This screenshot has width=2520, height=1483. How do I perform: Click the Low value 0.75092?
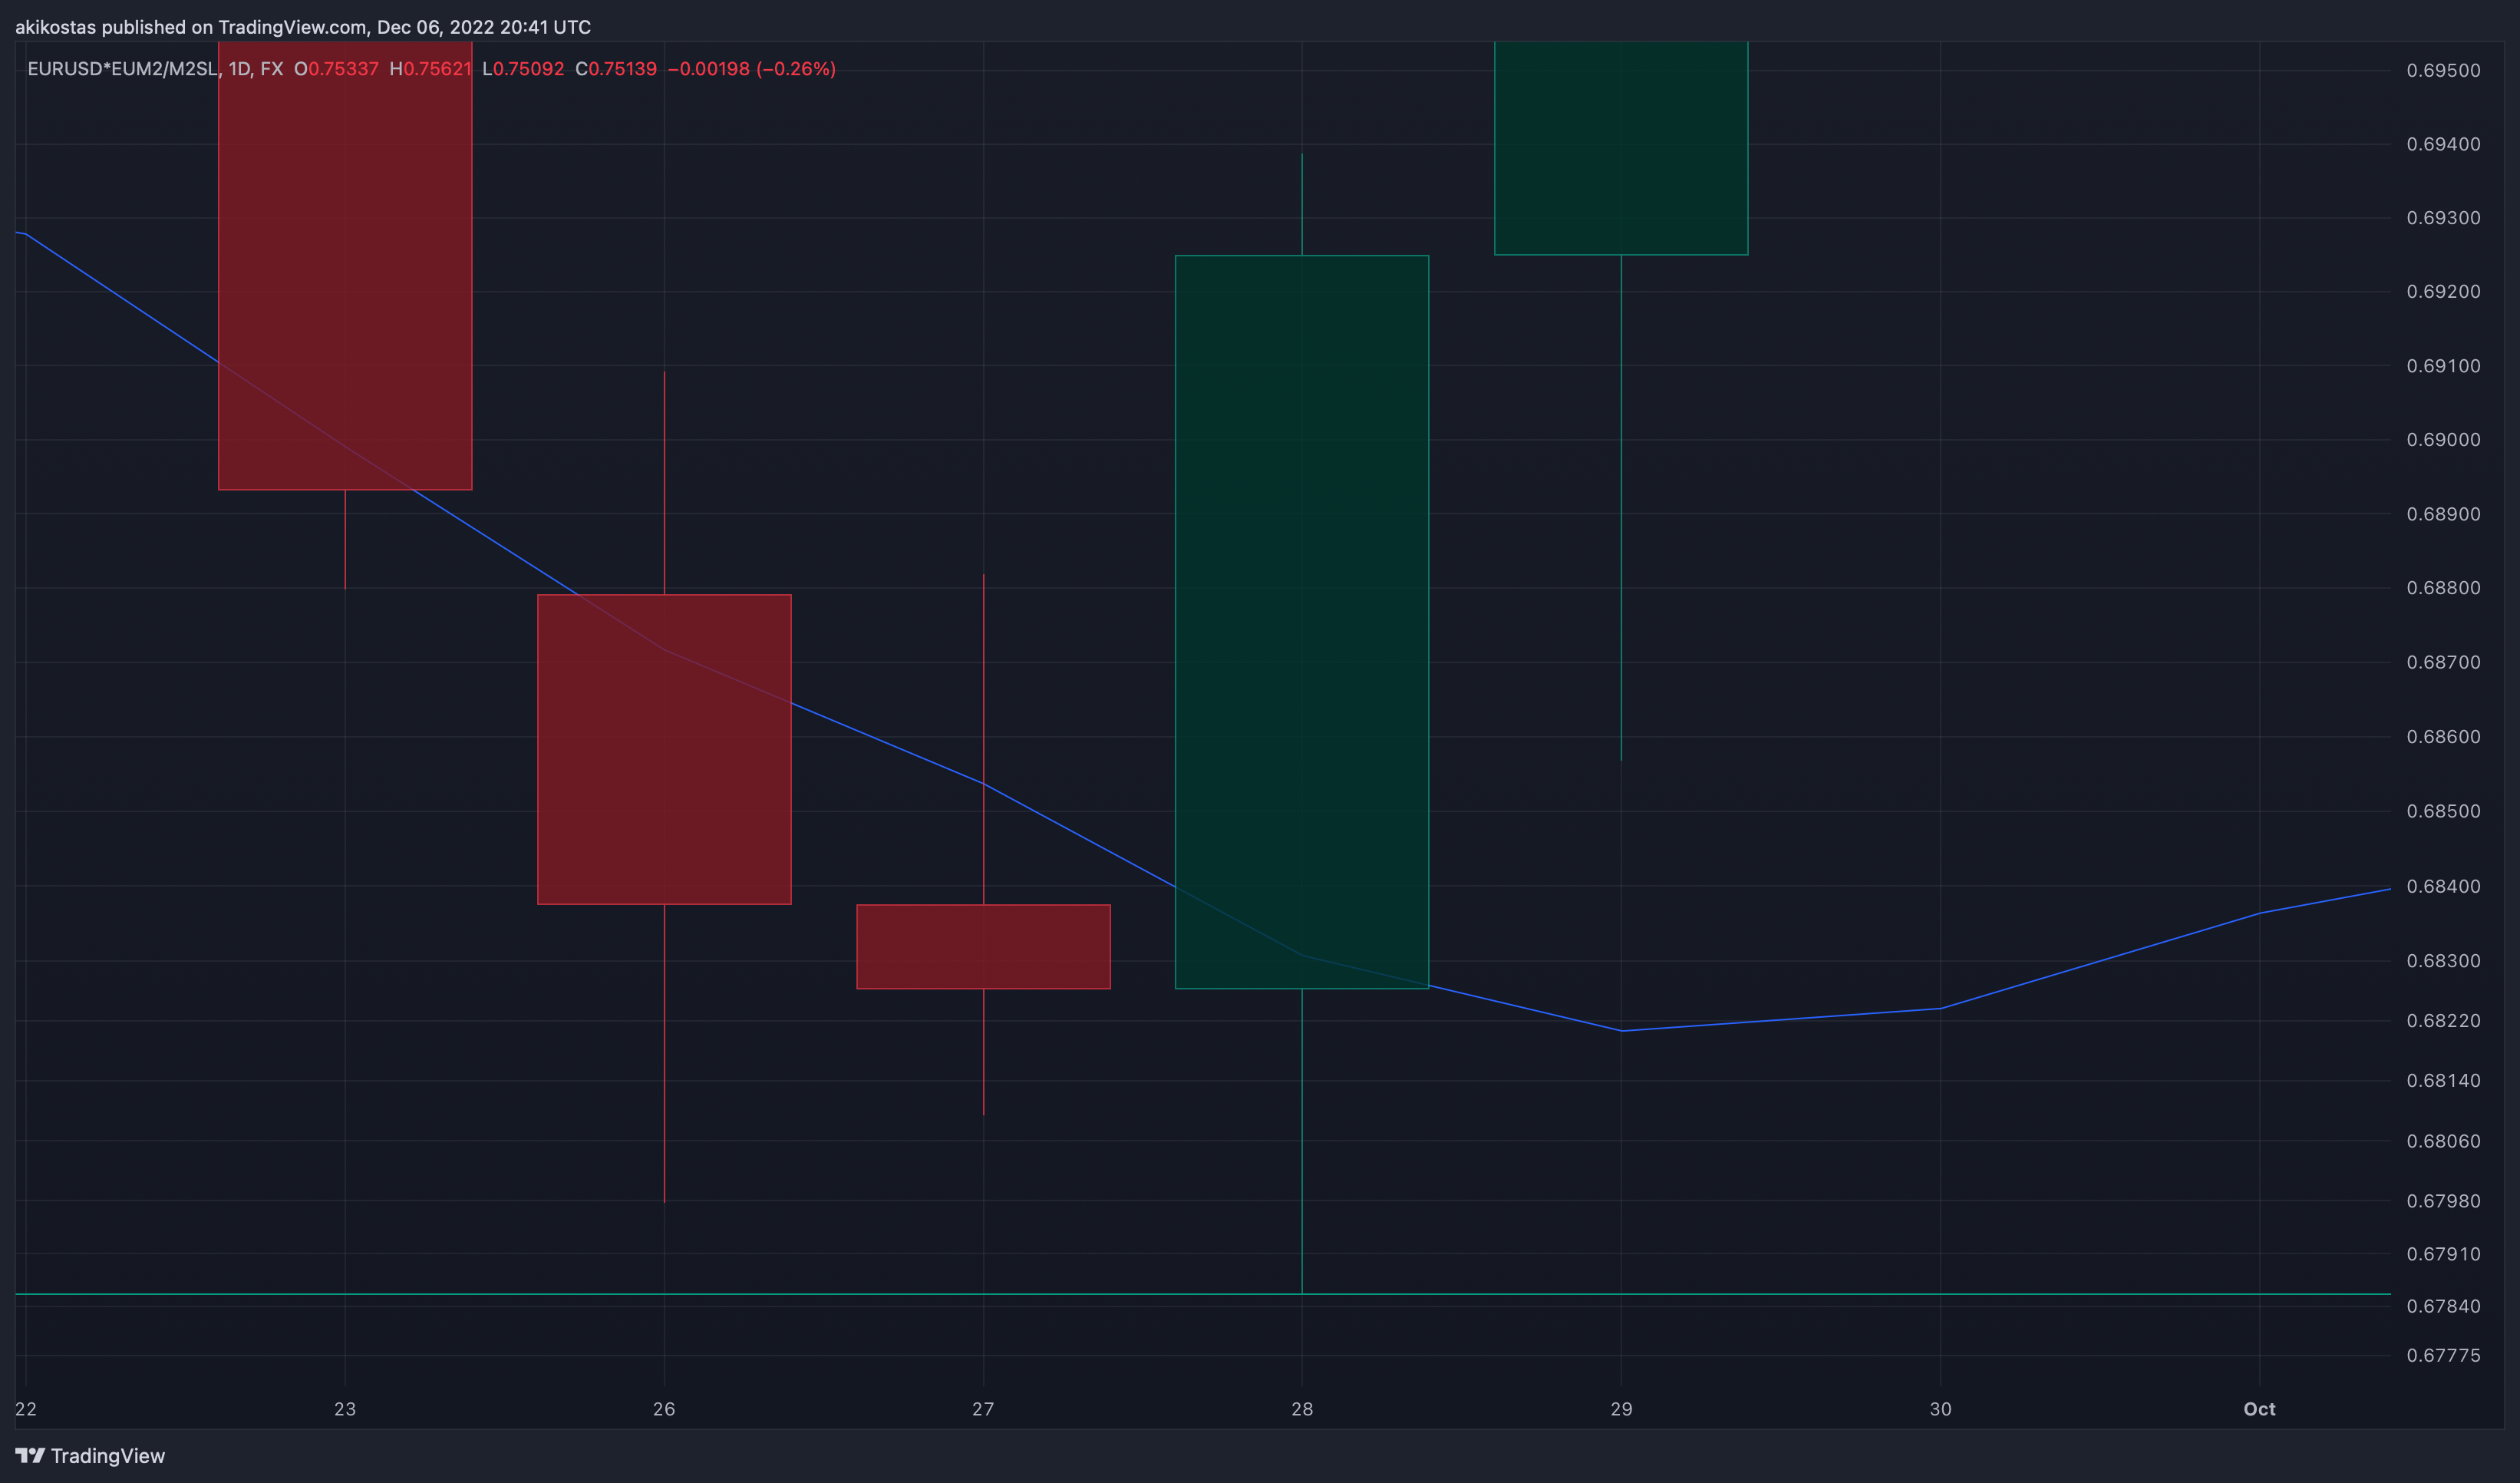pyautogui.click(x=529, y=69)
